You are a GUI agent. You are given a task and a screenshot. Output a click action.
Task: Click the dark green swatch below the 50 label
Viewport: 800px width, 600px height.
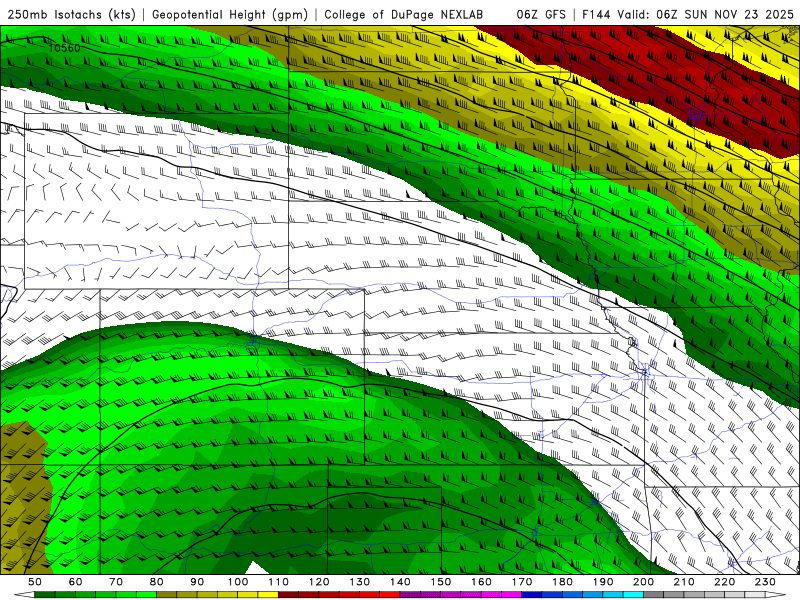(x=45, y=595)
